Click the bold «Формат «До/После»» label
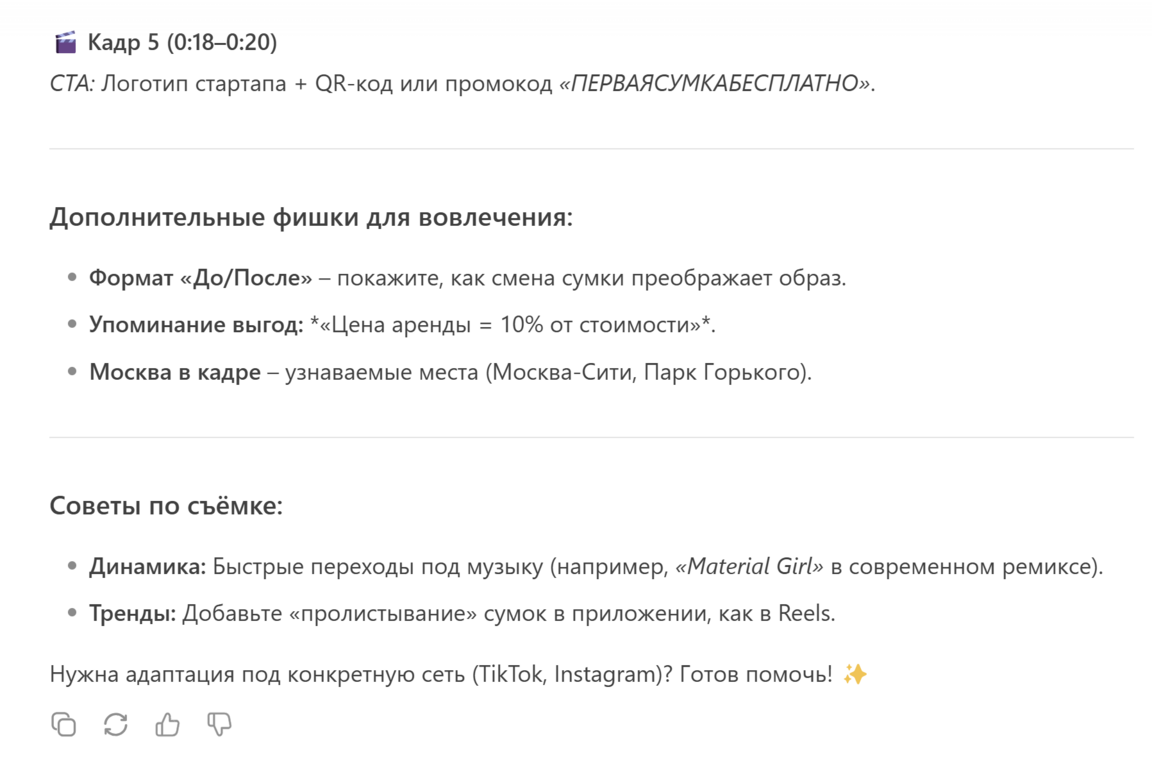This screenshot has height=762, width=1152. (x=200, y=278)
